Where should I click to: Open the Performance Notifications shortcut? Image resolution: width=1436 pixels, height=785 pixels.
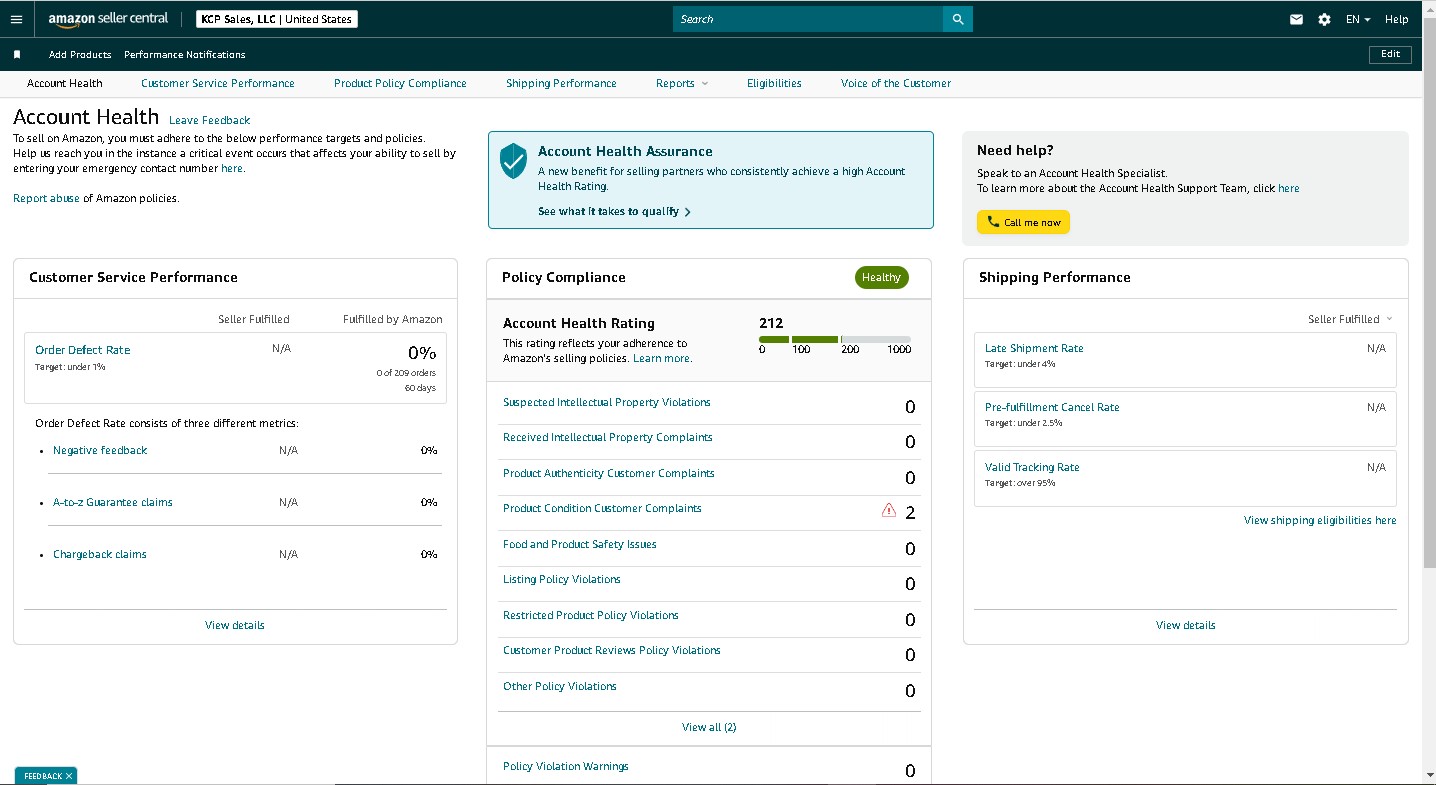tap(185, 55)
